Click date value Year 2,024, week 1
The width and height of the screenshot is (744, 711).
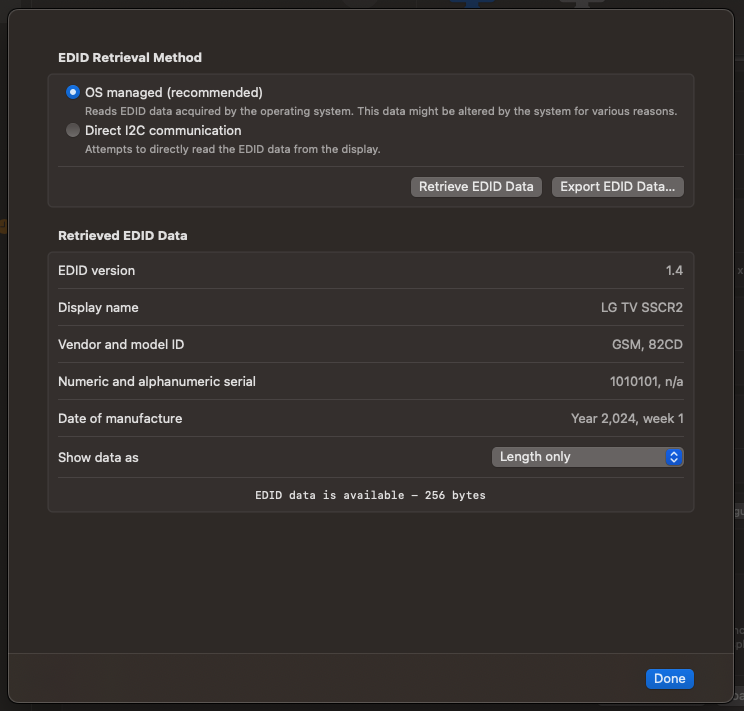coord(627,419)
